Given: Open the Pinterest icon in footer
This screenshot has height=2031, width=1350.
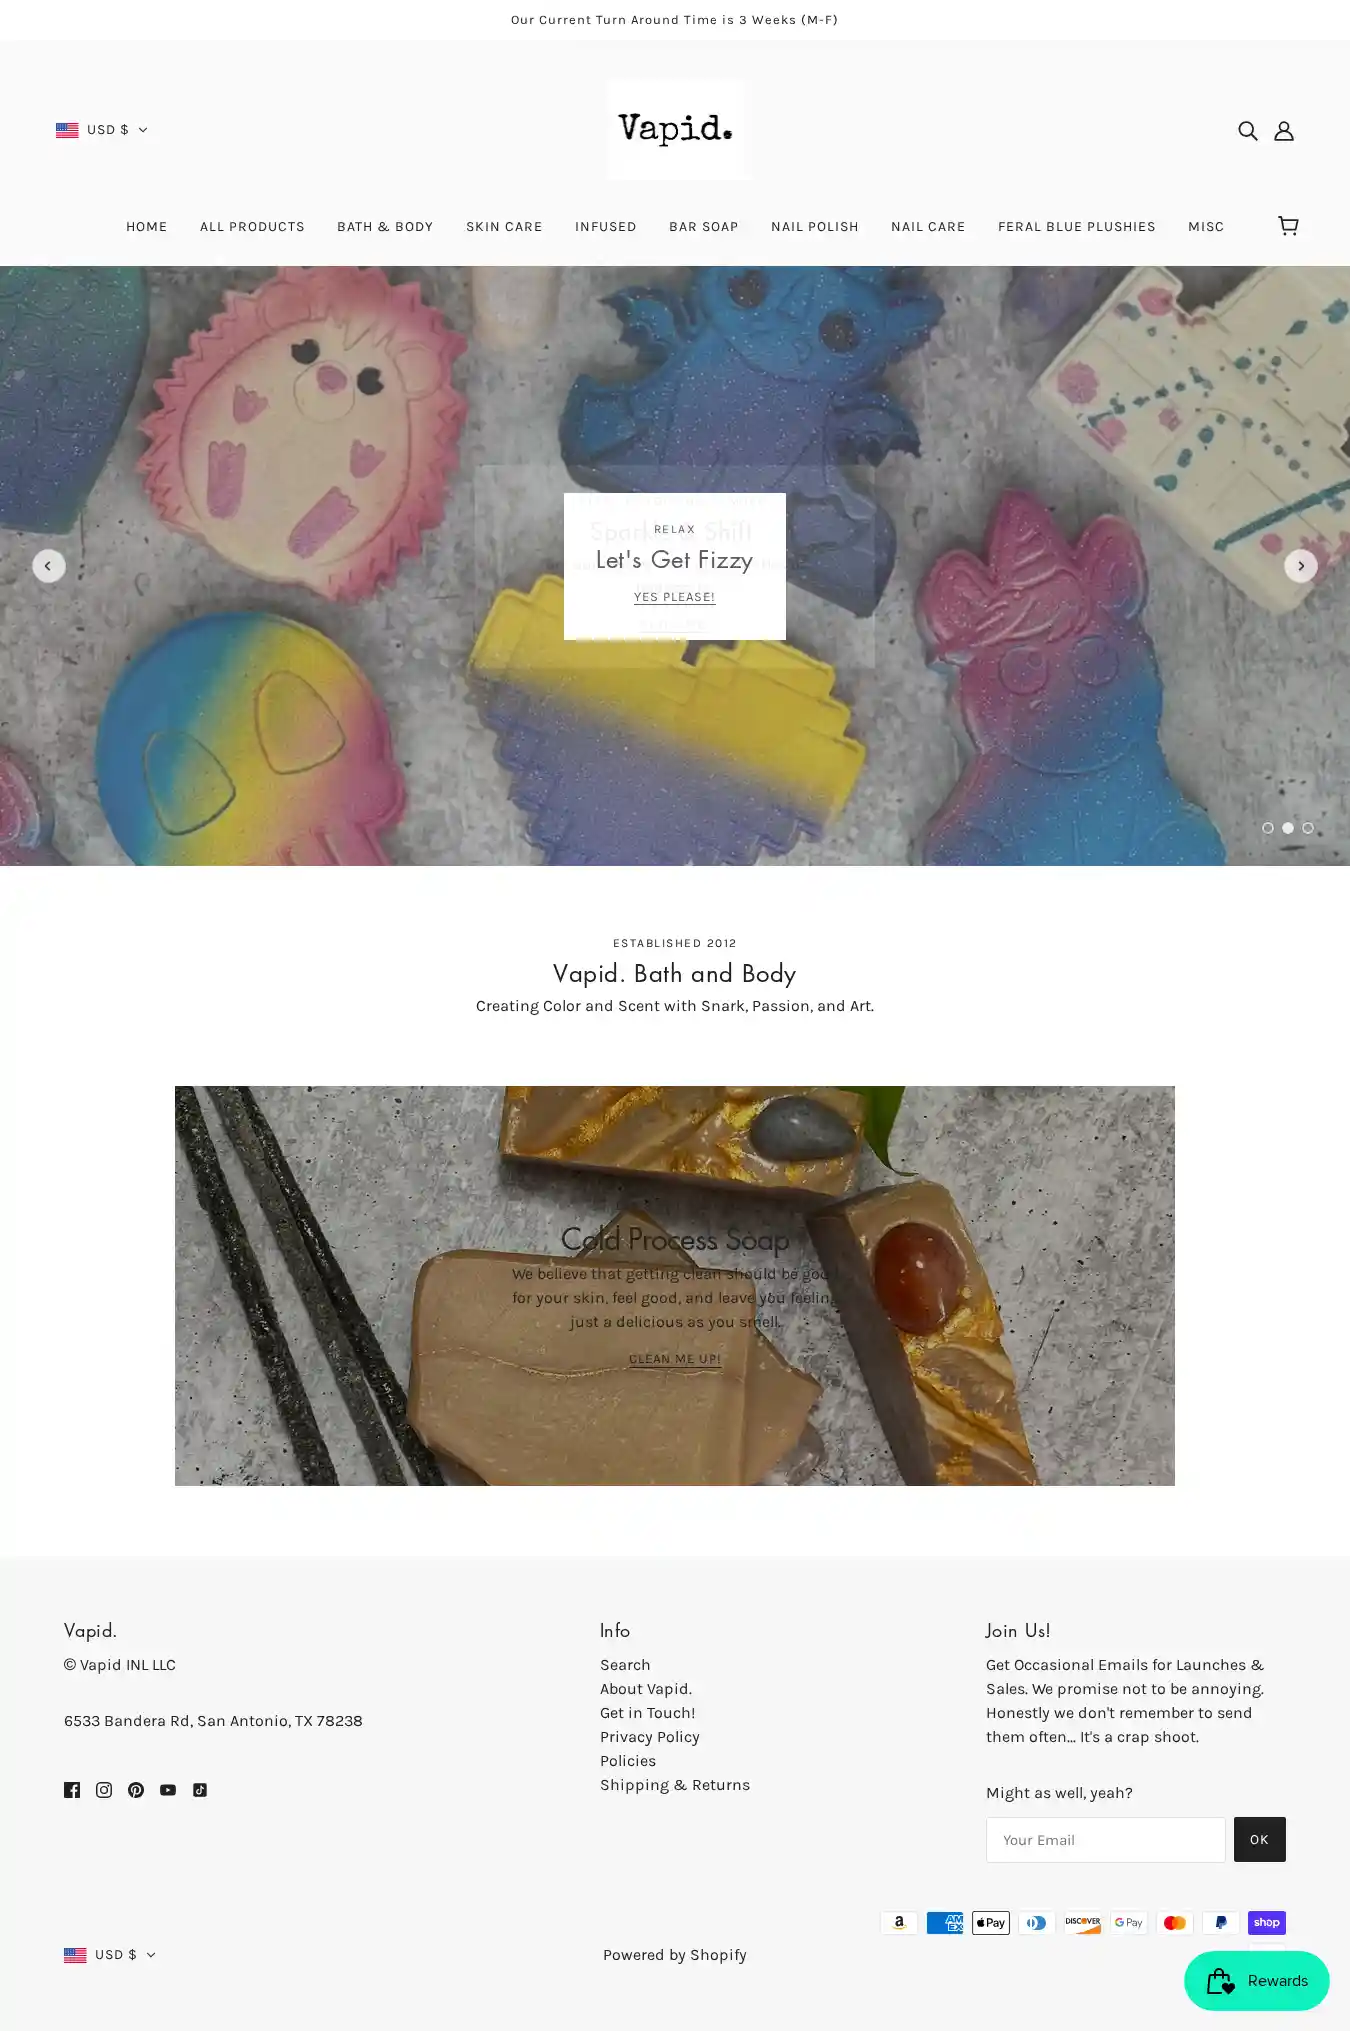Looking at the screenshot, I should [x=136, y=1790].
